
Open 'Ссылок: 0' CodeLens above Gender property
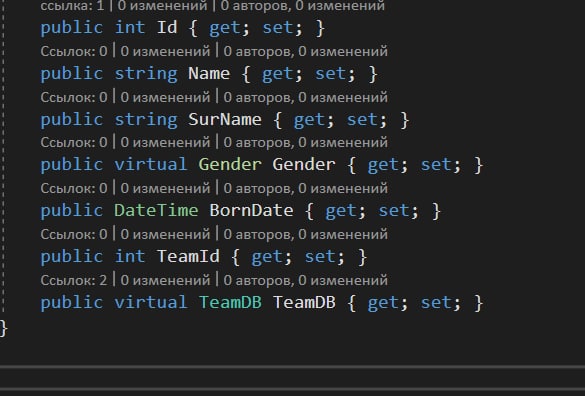(74, 142)
